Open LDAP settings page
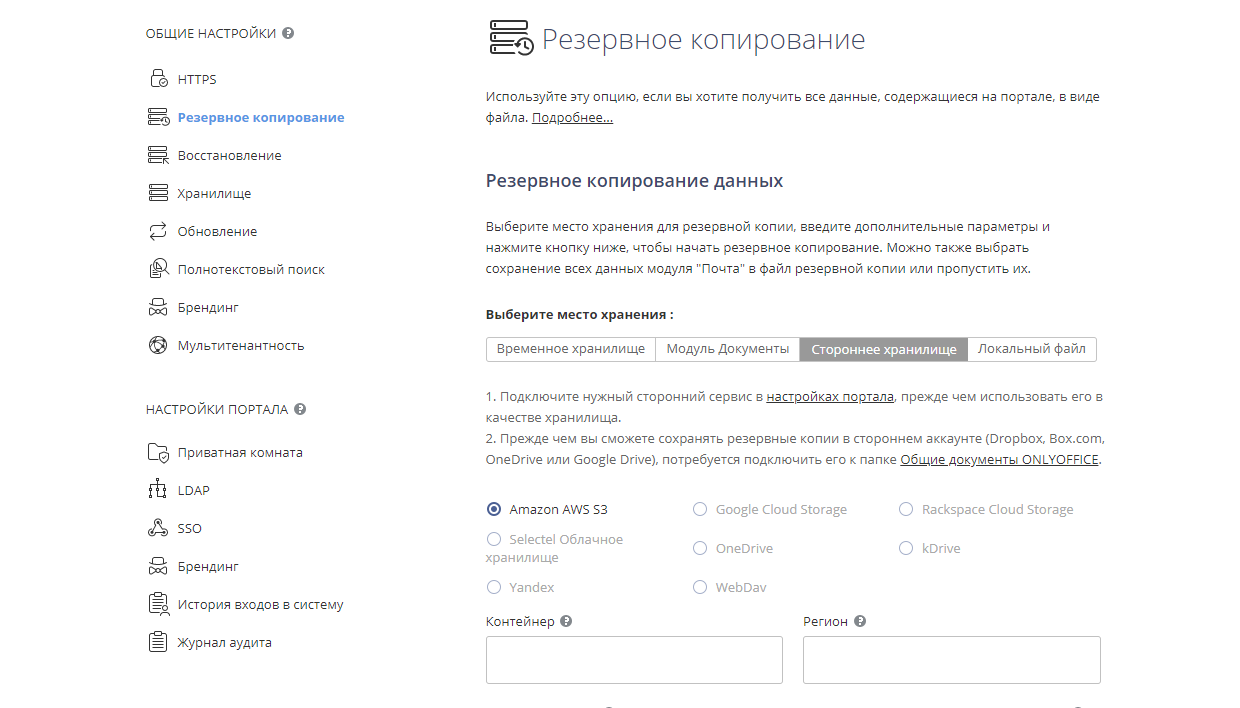1240x708 pixels. [x=194, y=490]
